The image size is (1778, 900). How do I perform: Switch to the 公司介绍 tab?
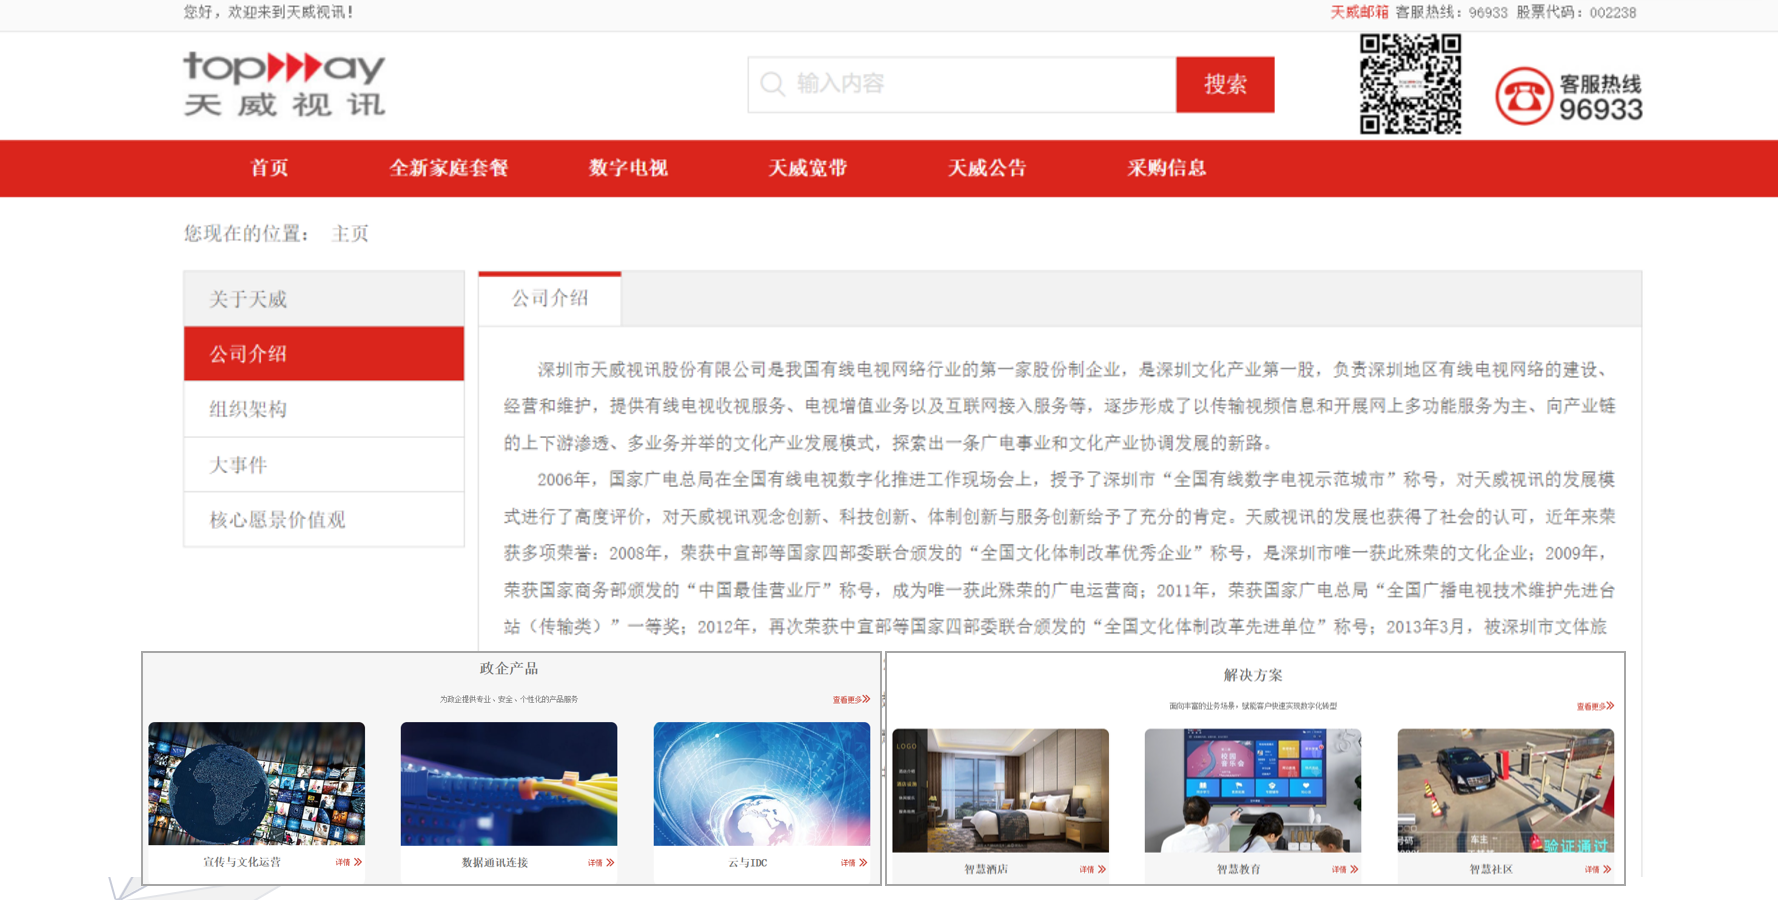pos(550,299)
